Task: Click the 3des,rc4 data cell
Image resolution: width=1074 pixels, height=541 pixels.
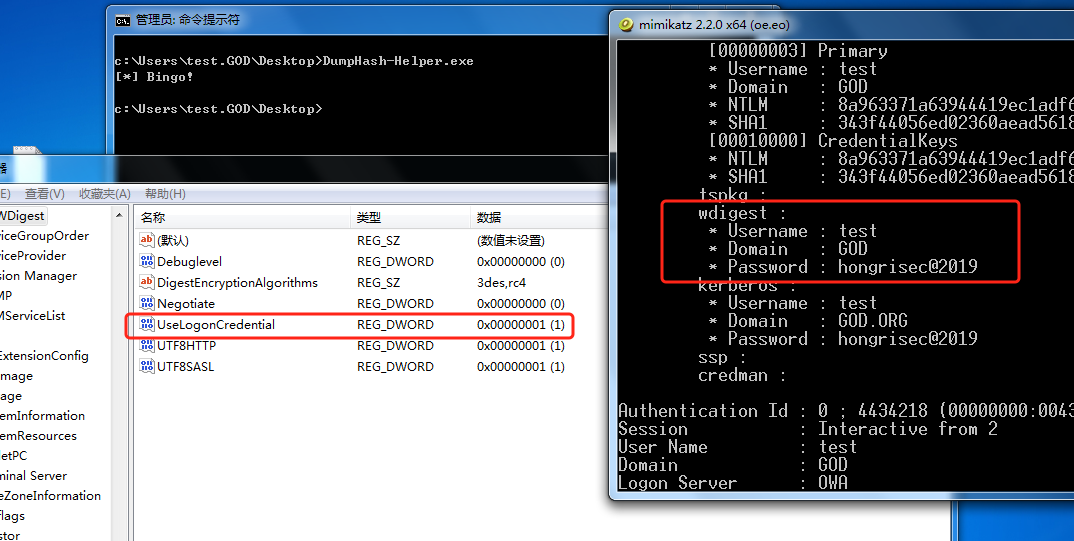Action: coord(501,283)
